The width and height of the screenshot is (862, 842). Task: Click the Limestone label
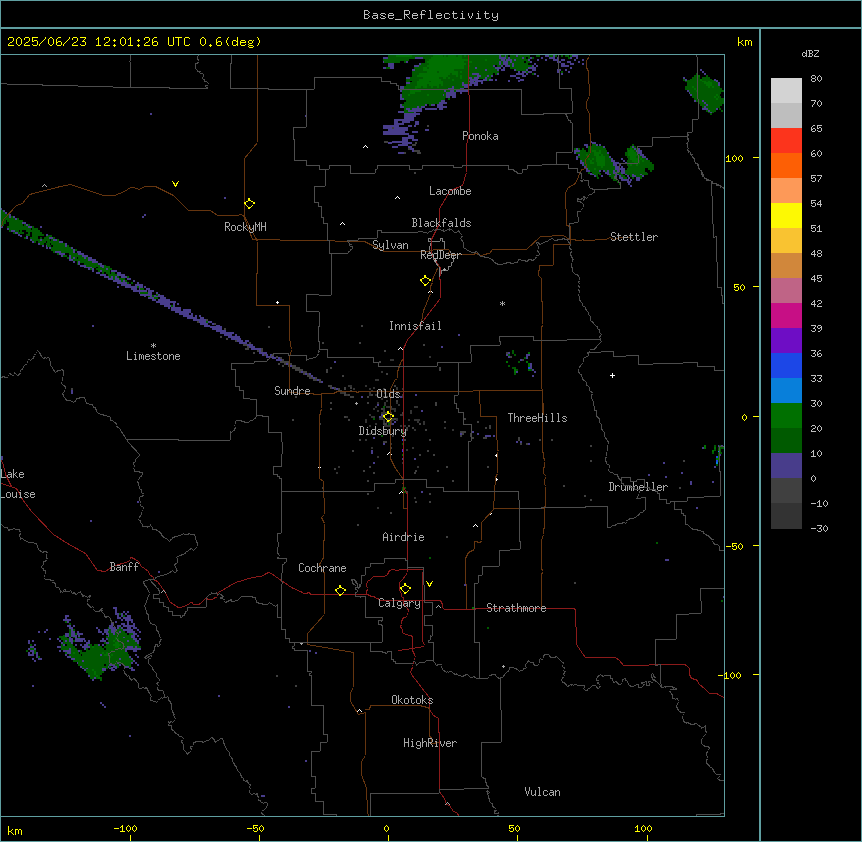point(153,356)
